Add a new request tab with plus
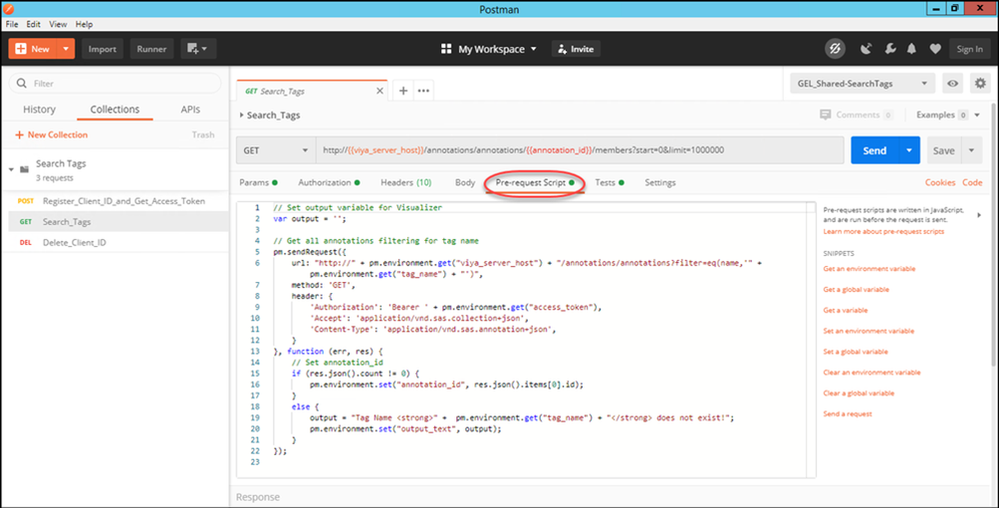 (404, 90)
